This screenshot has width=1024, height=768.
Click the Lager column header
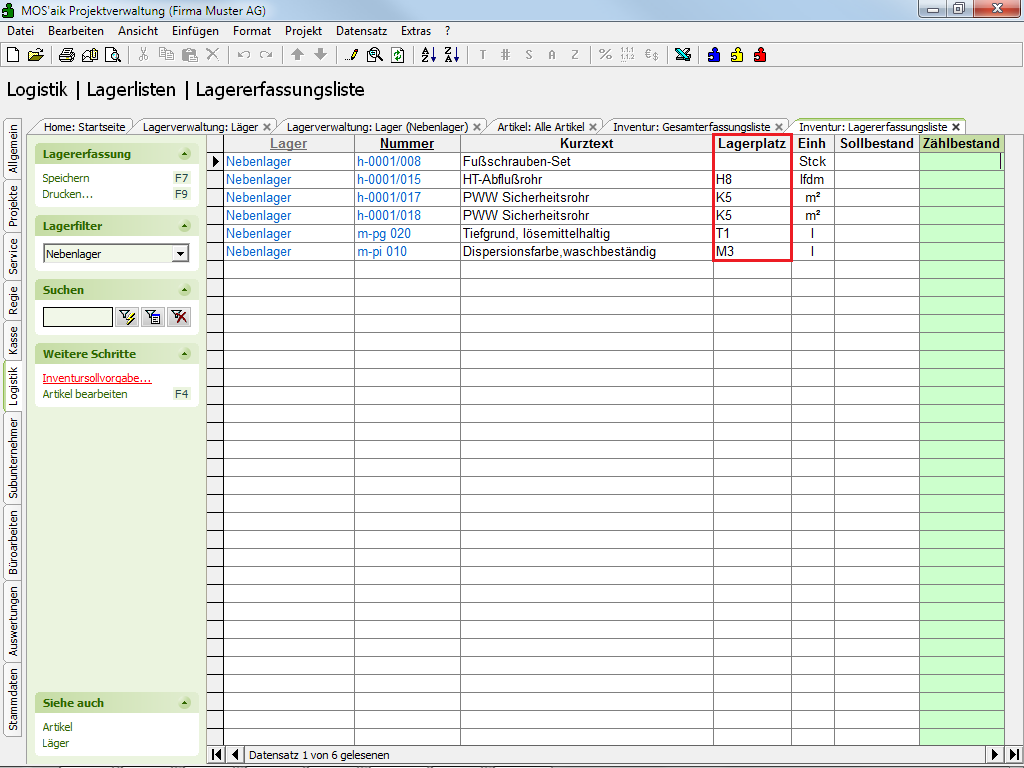[x=289, y=144]
